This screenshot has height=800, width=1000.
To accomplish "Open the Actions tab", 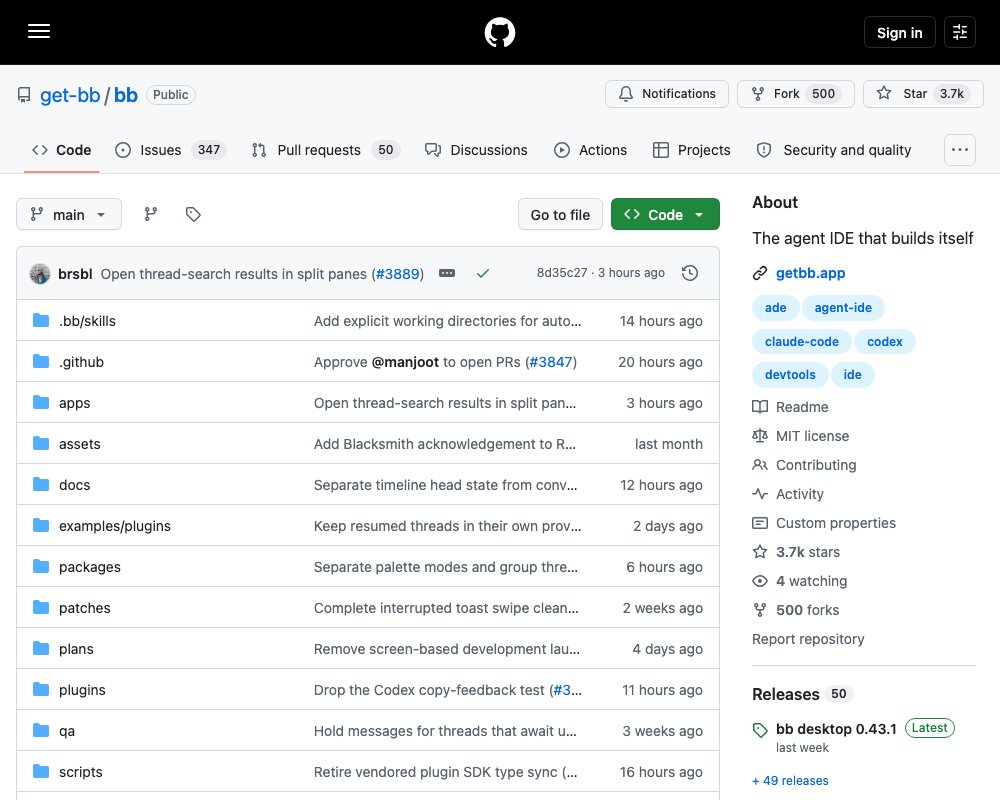I will (x=591, y=150).
